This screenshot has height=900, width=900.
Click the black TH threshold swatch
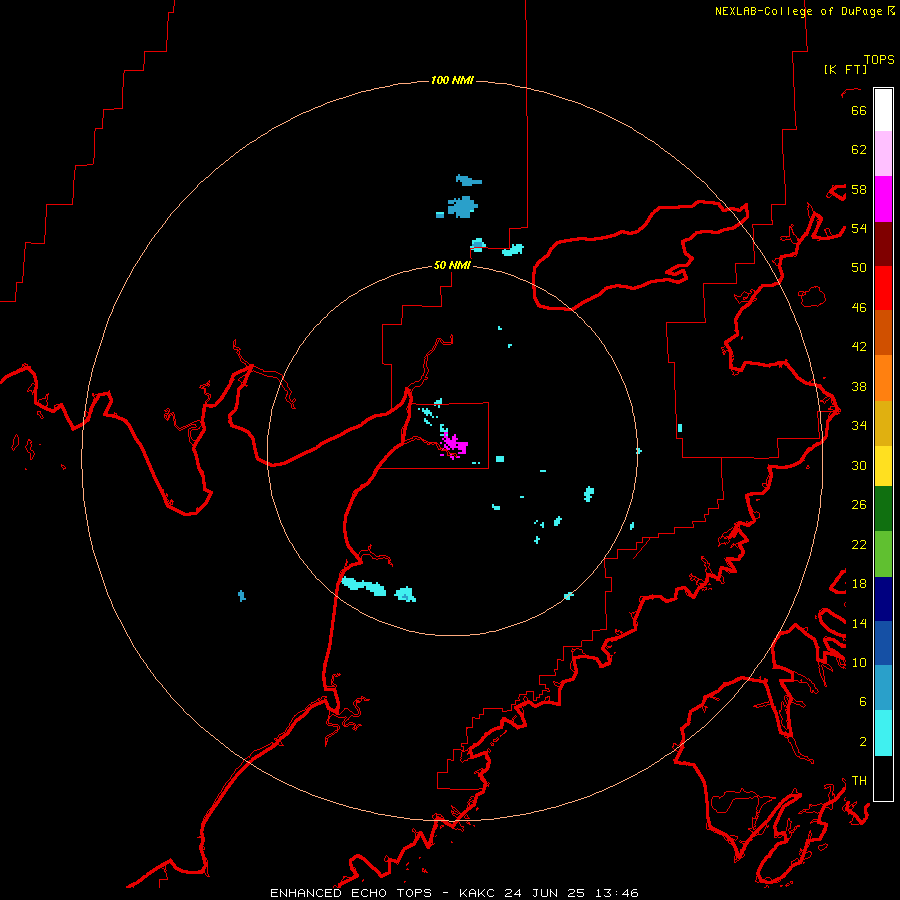[883, 778]
